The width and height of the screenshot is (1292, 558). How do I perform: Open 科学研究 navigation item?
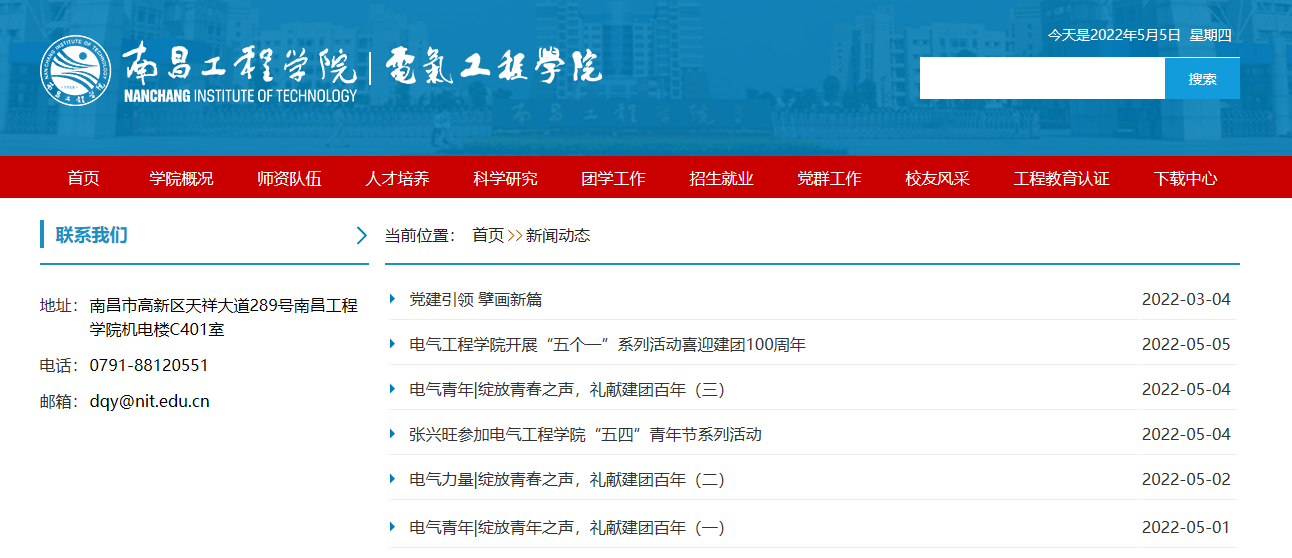click(505, 179)
